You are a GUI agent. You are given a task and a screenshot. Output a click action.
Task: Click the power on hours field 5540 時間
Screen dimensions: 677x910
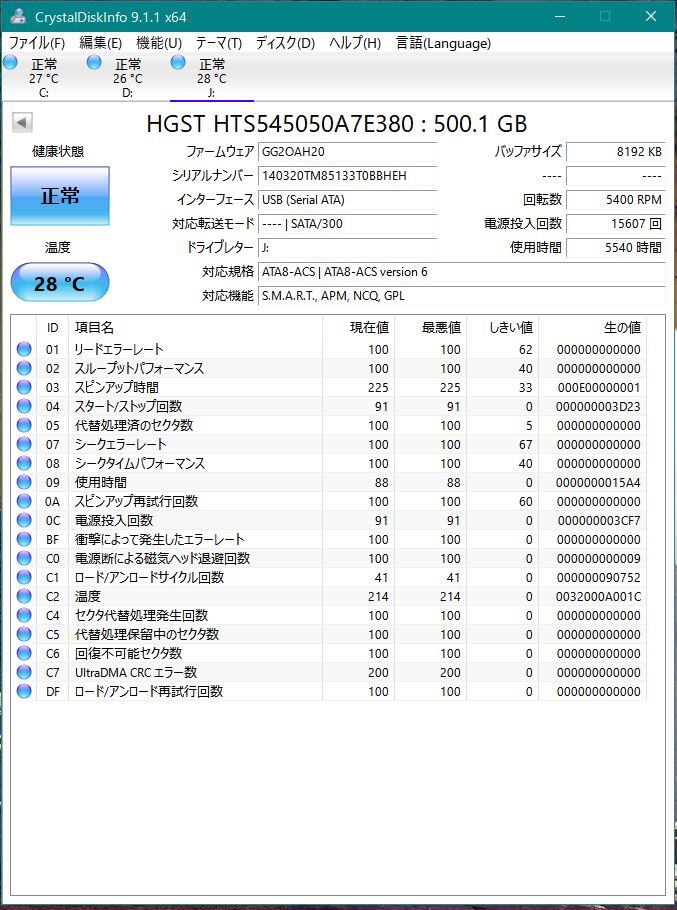(616, 248)
